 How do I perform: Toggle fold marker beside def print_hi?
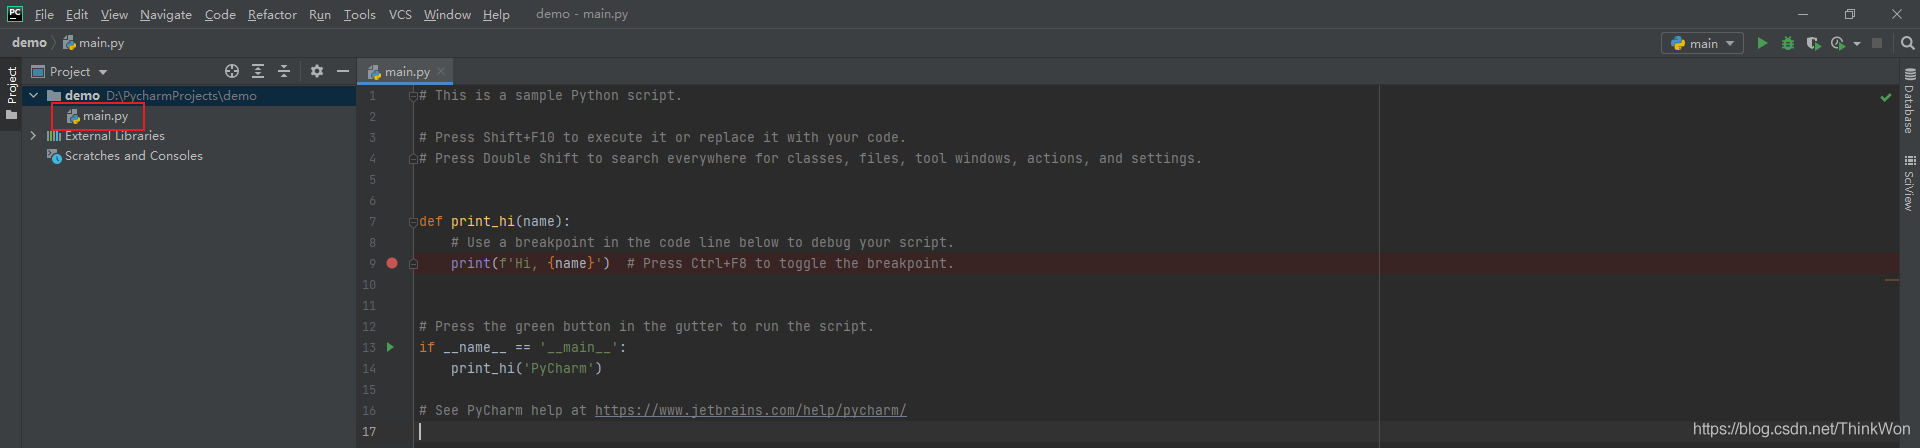tap(413, 222)
